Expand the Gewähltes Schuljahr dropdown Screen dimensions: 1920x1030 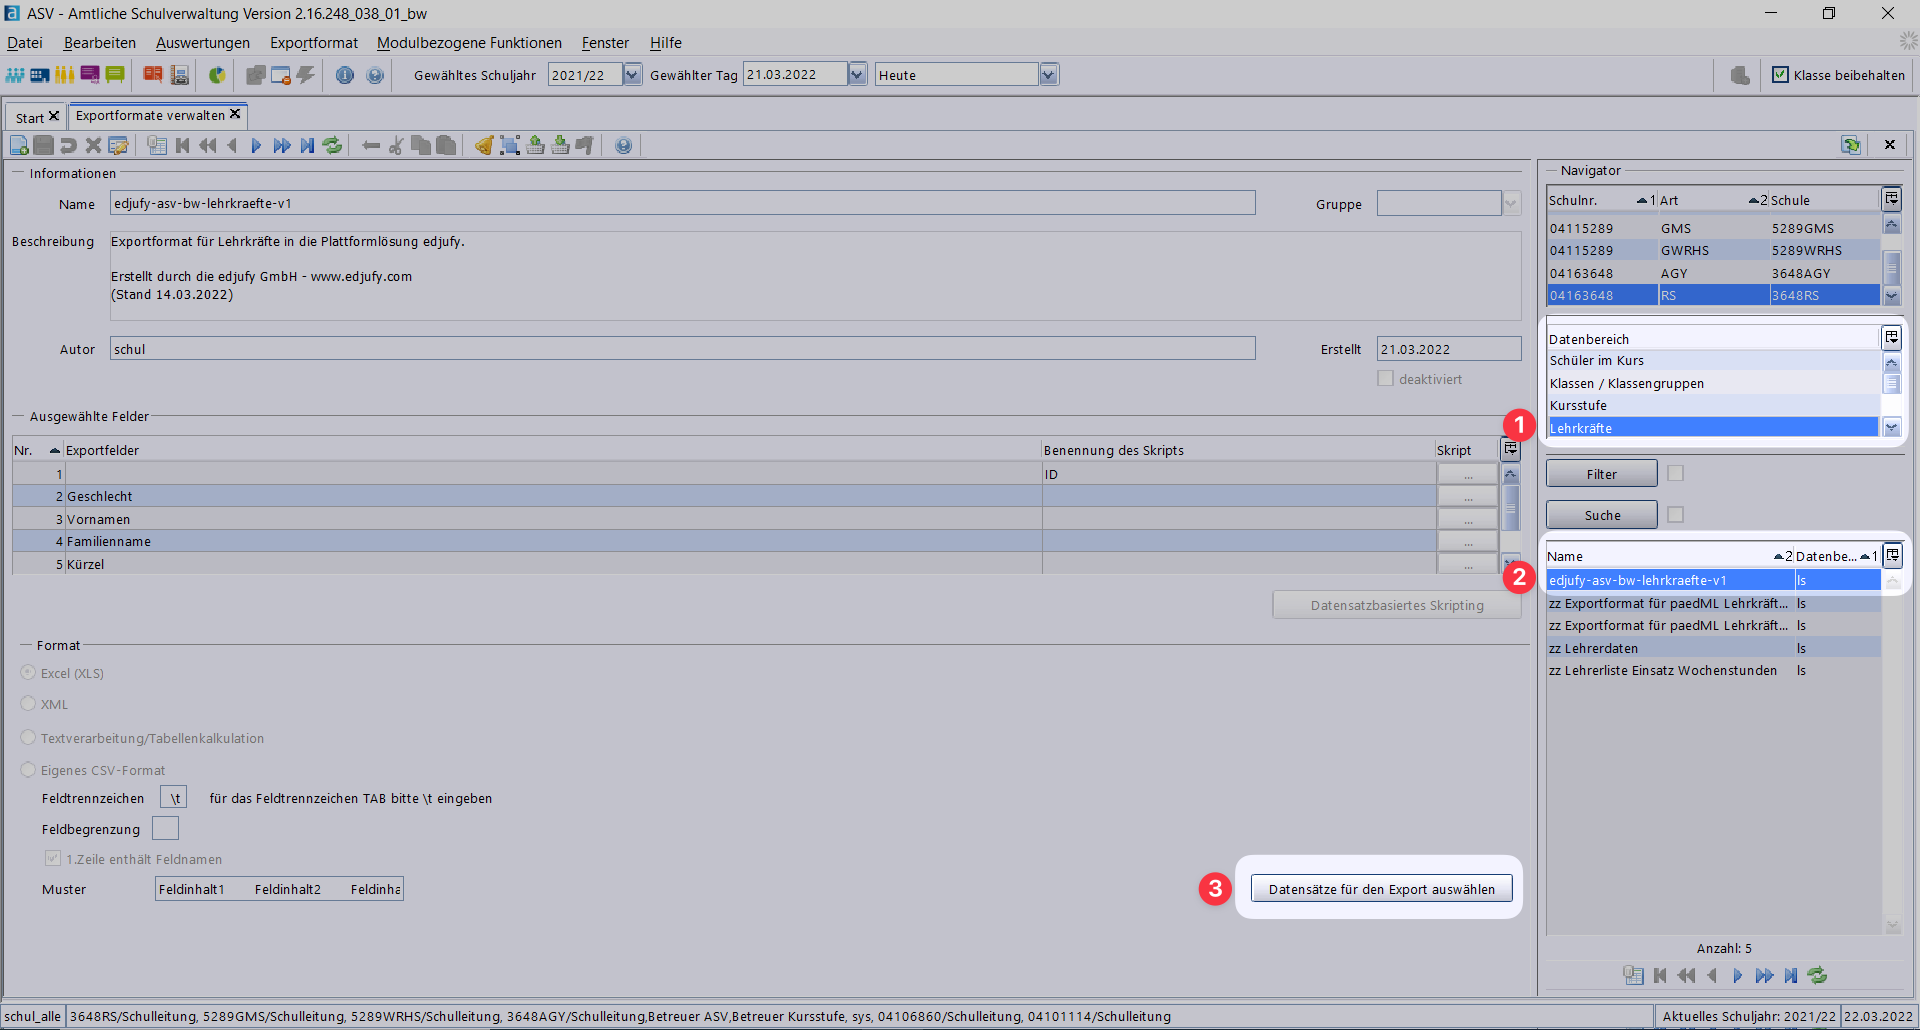[632, 75]
